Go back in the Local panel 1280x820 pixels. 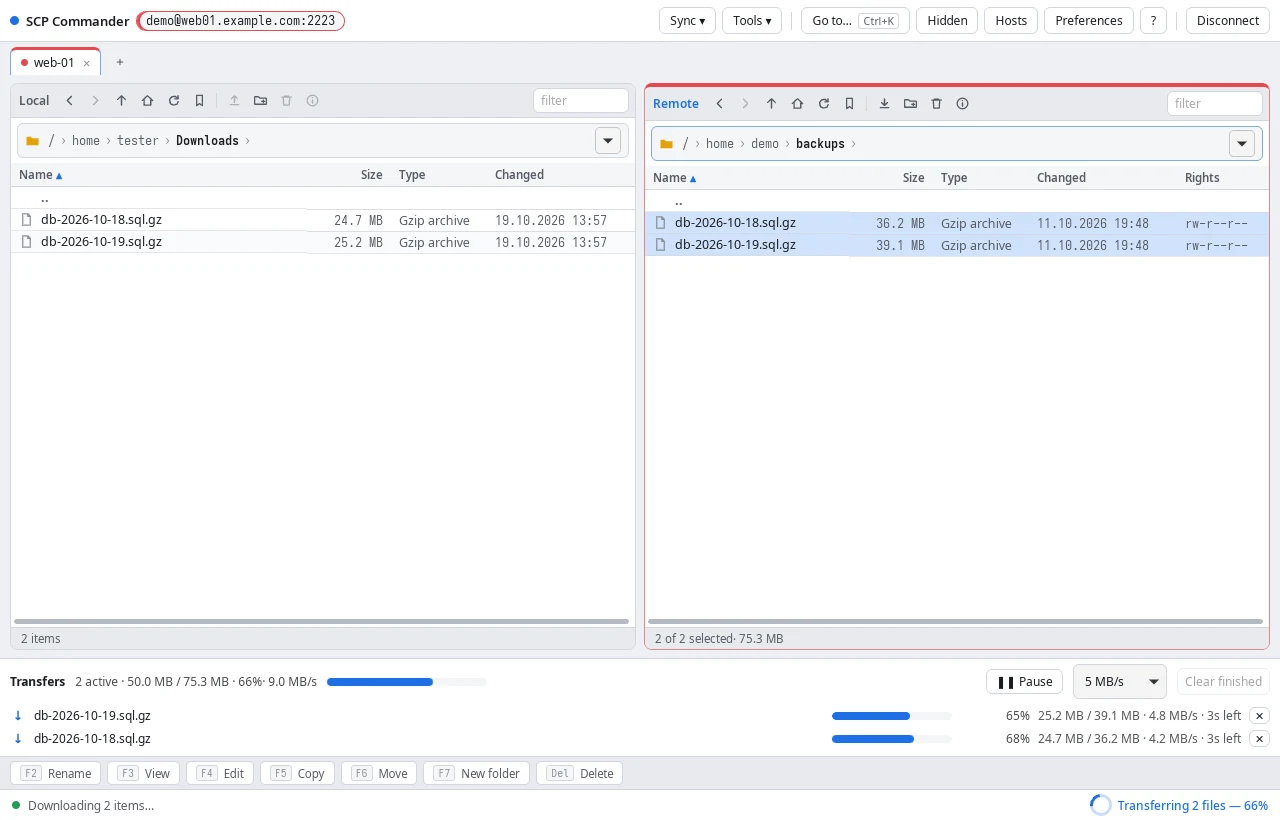coord(70,100)
